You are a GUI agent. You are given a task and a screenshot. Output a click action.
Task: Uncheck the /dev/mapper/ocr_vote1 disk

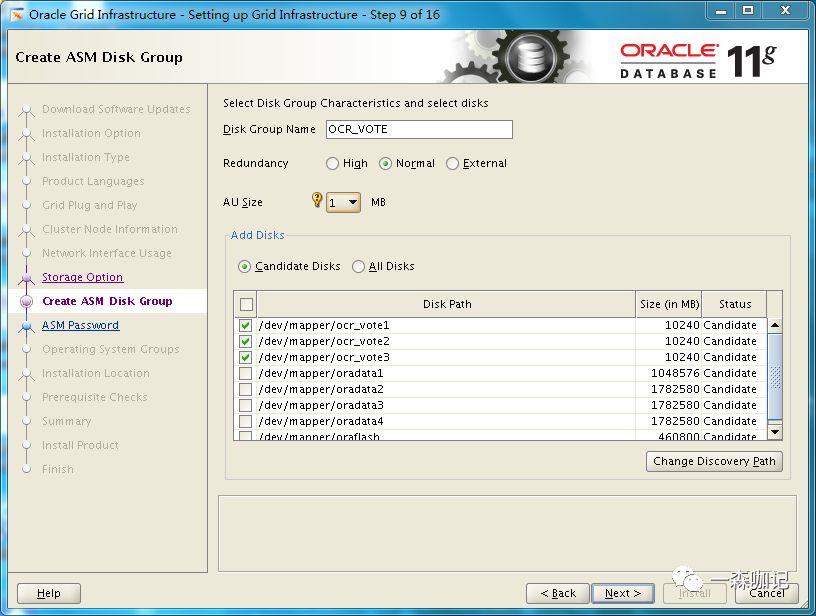[x=246, y=326]
